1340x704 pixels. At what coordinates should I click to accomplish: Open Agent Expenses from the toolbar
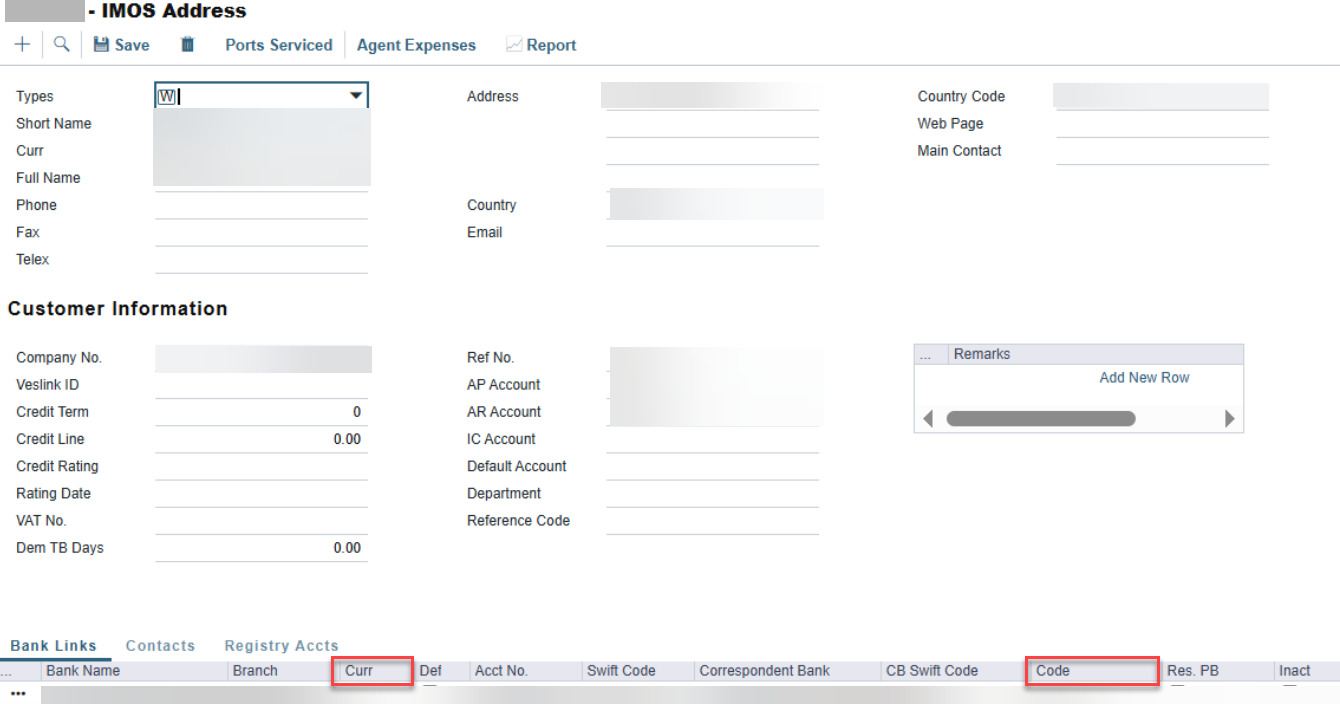tap(416, 45)
